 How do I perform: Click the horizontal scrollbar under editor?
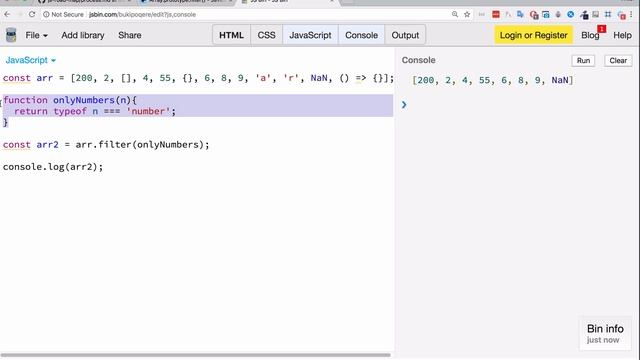[196, 355]
